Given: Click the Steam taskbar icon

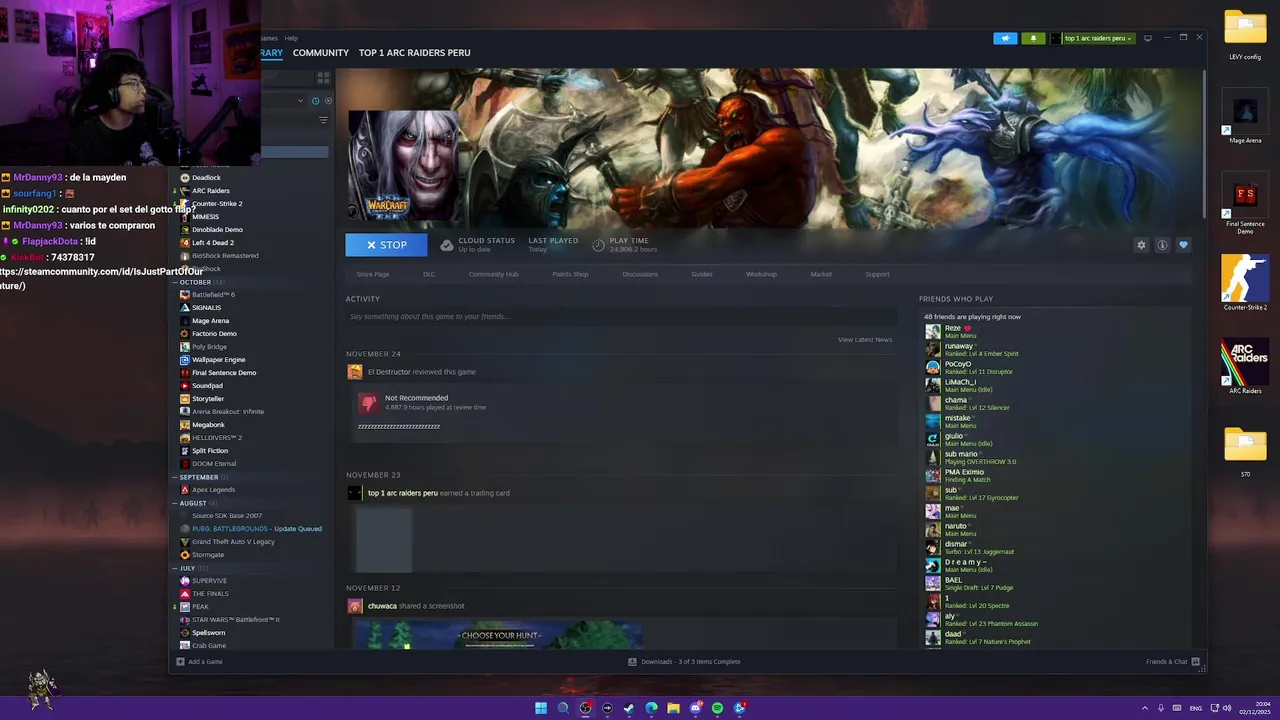Looking at the screenshot, I should pos(629,708).
